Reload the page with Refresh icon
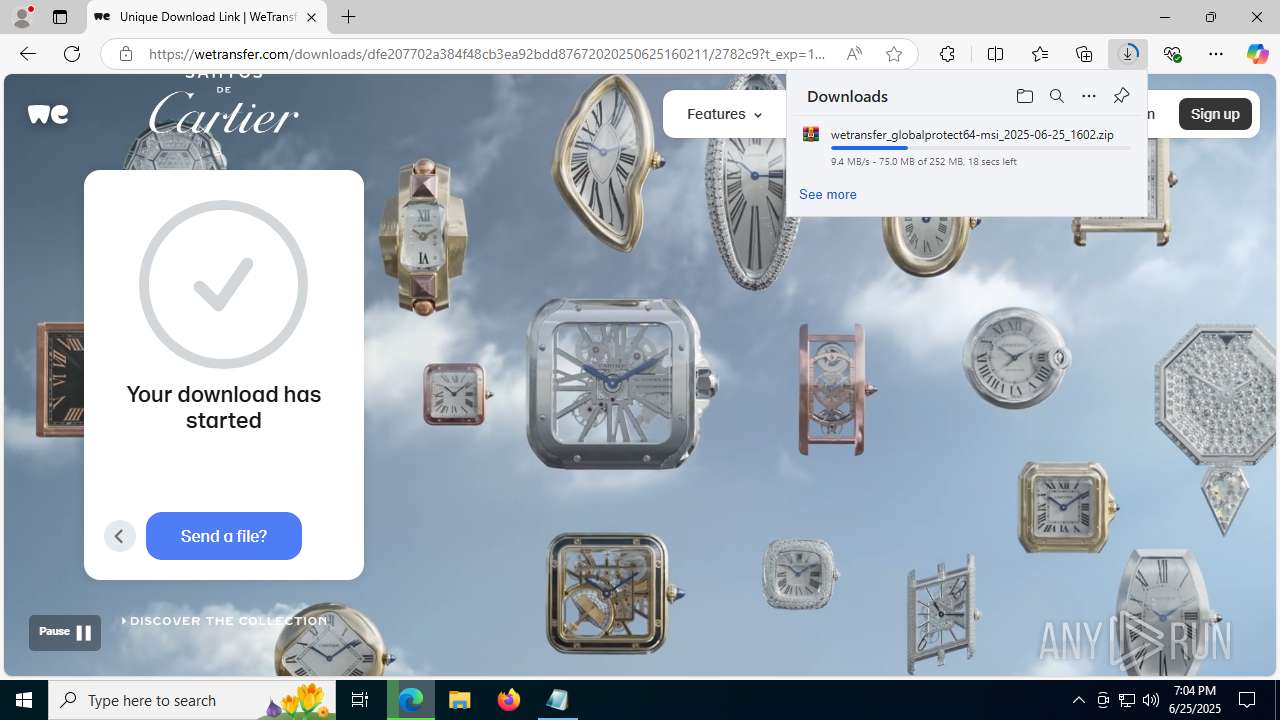The width and height of the screenshot is (1280, 720). pos(72,54)
